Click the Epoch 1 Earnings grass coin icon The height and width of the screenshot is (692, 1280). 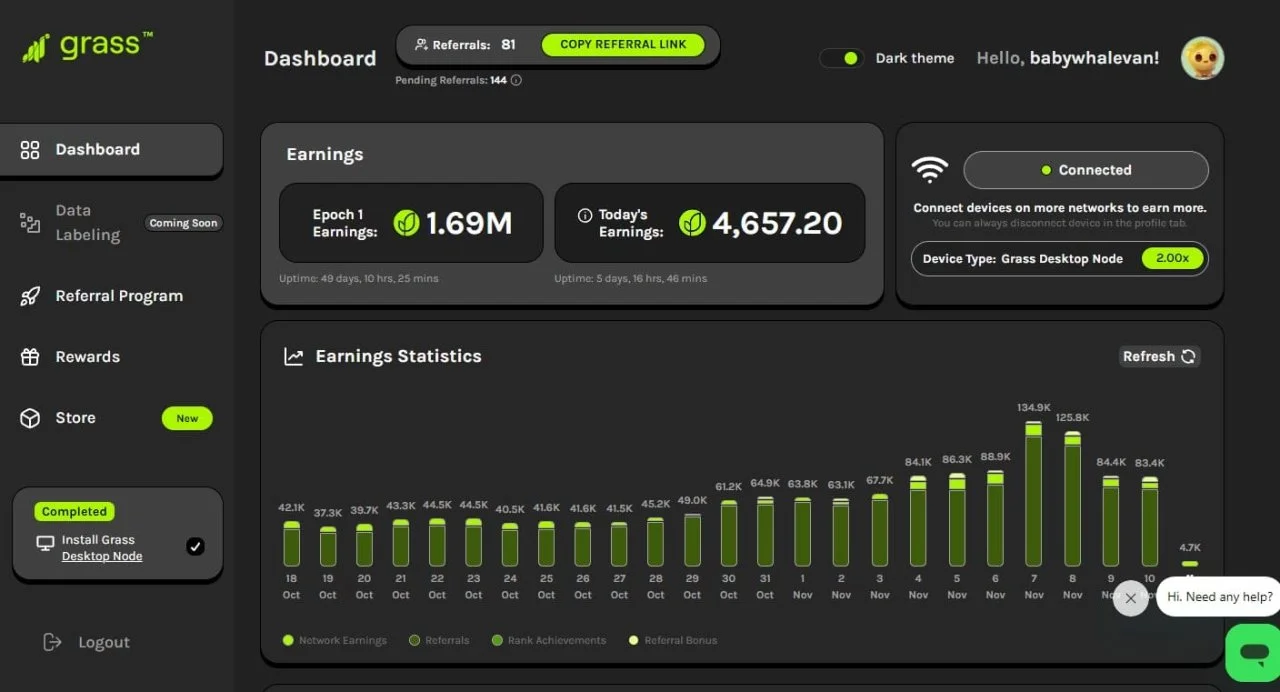tap(406, 222)
